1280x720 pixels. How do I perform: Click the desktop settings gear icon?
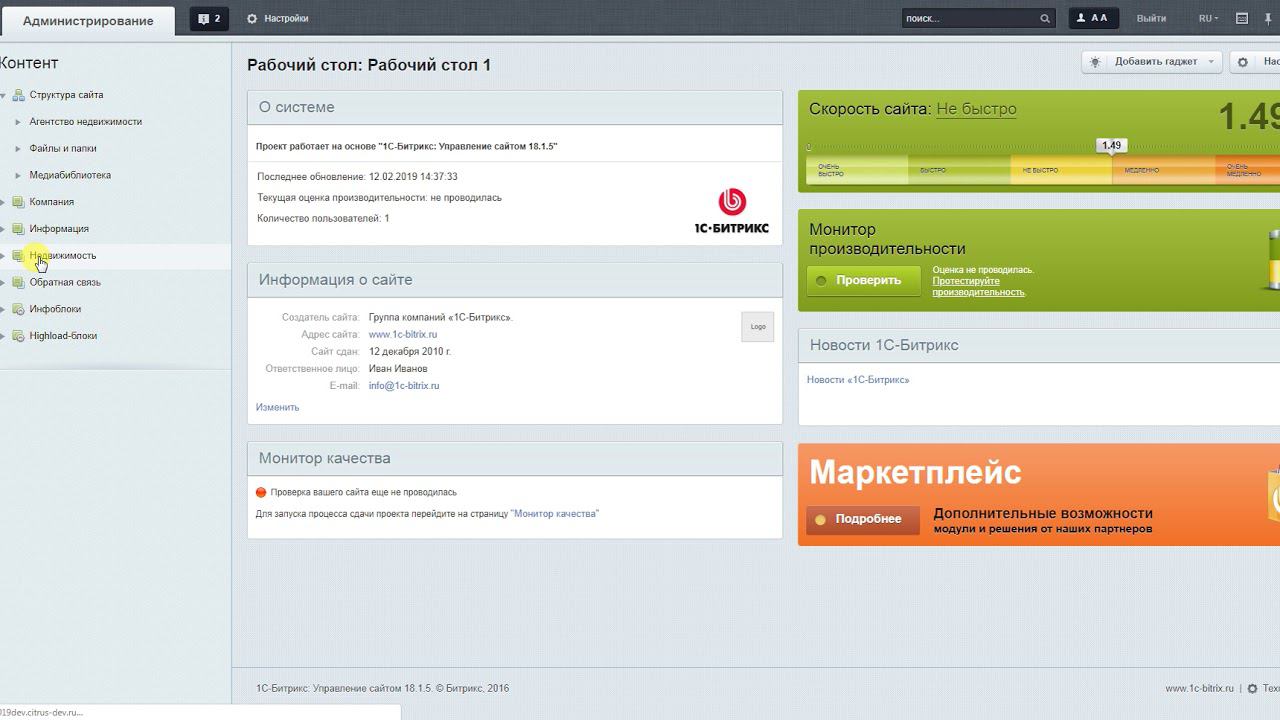click(x=1243, y=62)
